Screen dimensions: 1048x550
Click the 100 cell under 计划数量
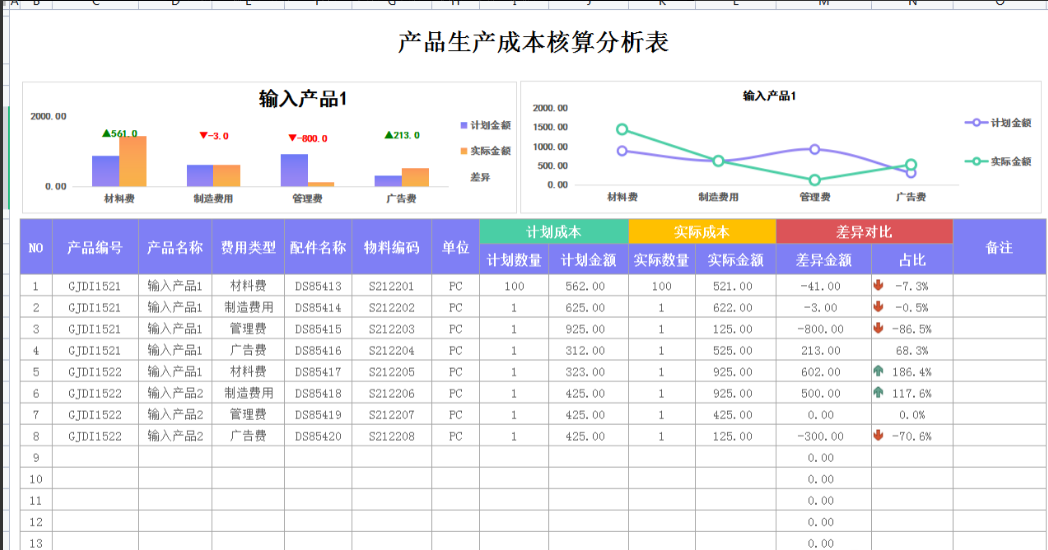[x=514, y=286]
